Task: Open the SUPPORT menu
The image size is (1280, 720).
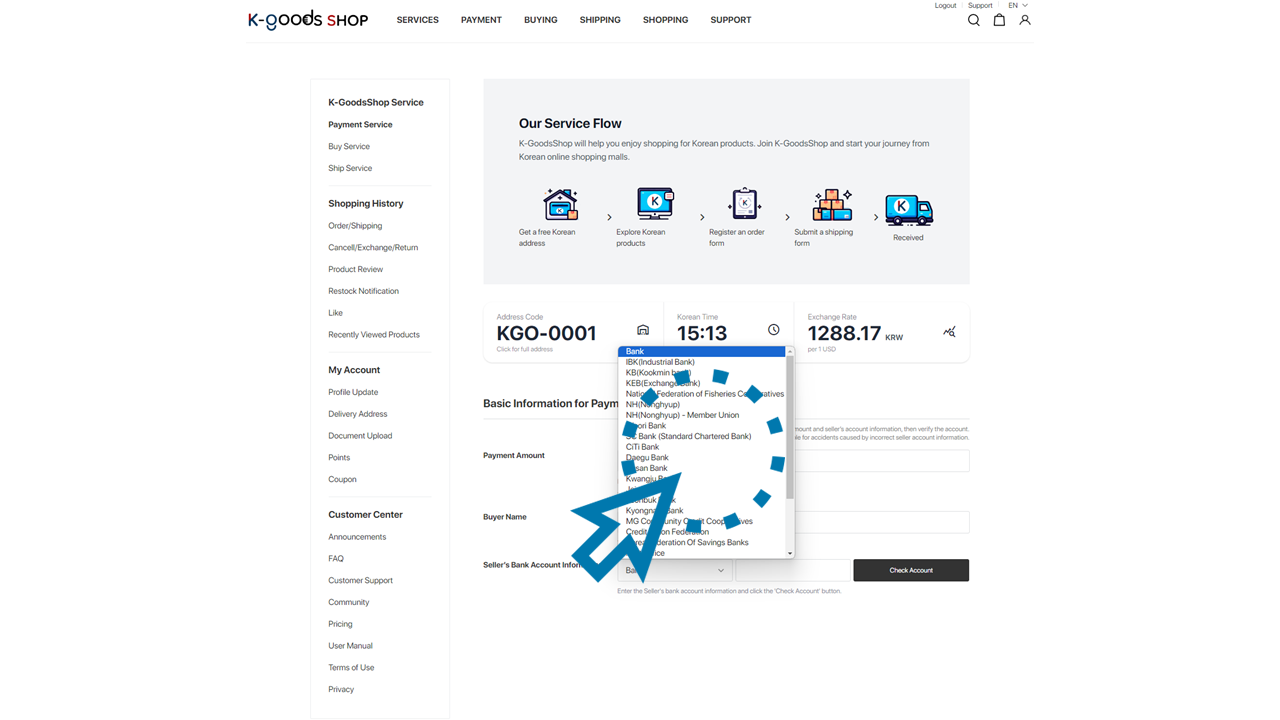Action: click(x=731, y=20)
